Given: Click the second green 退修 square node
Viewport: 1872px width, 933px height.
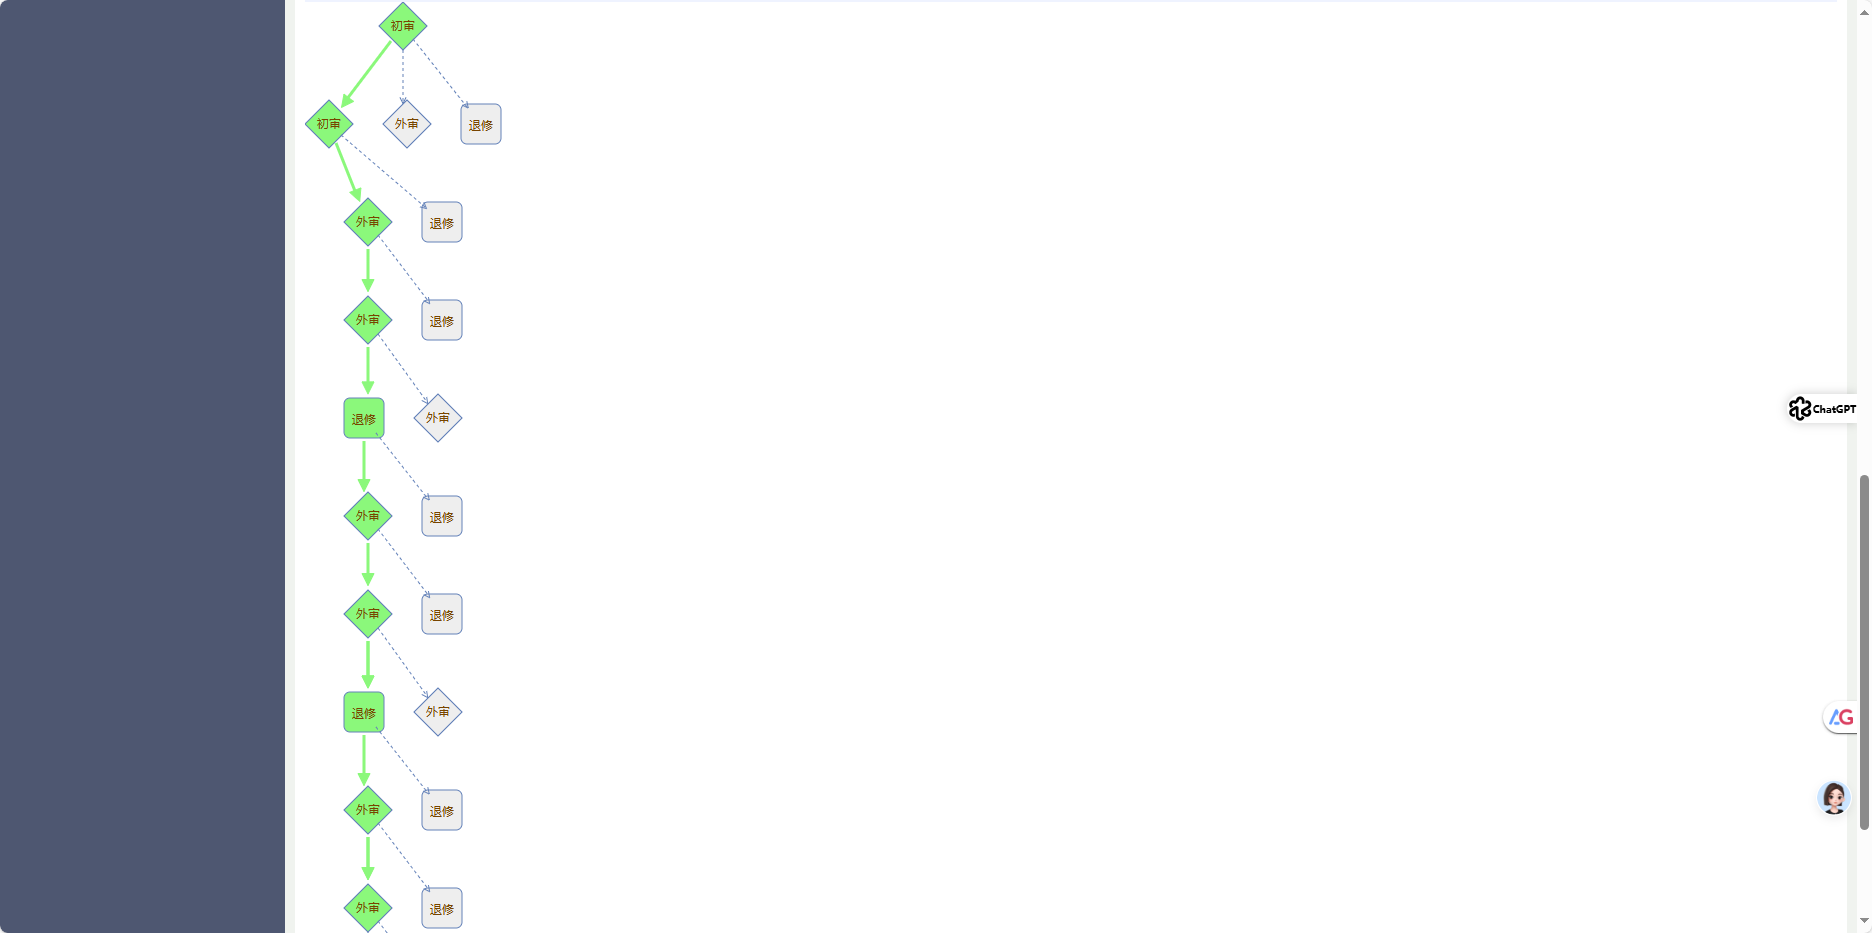Looking at the screenshot, I should tap(364, 712).
